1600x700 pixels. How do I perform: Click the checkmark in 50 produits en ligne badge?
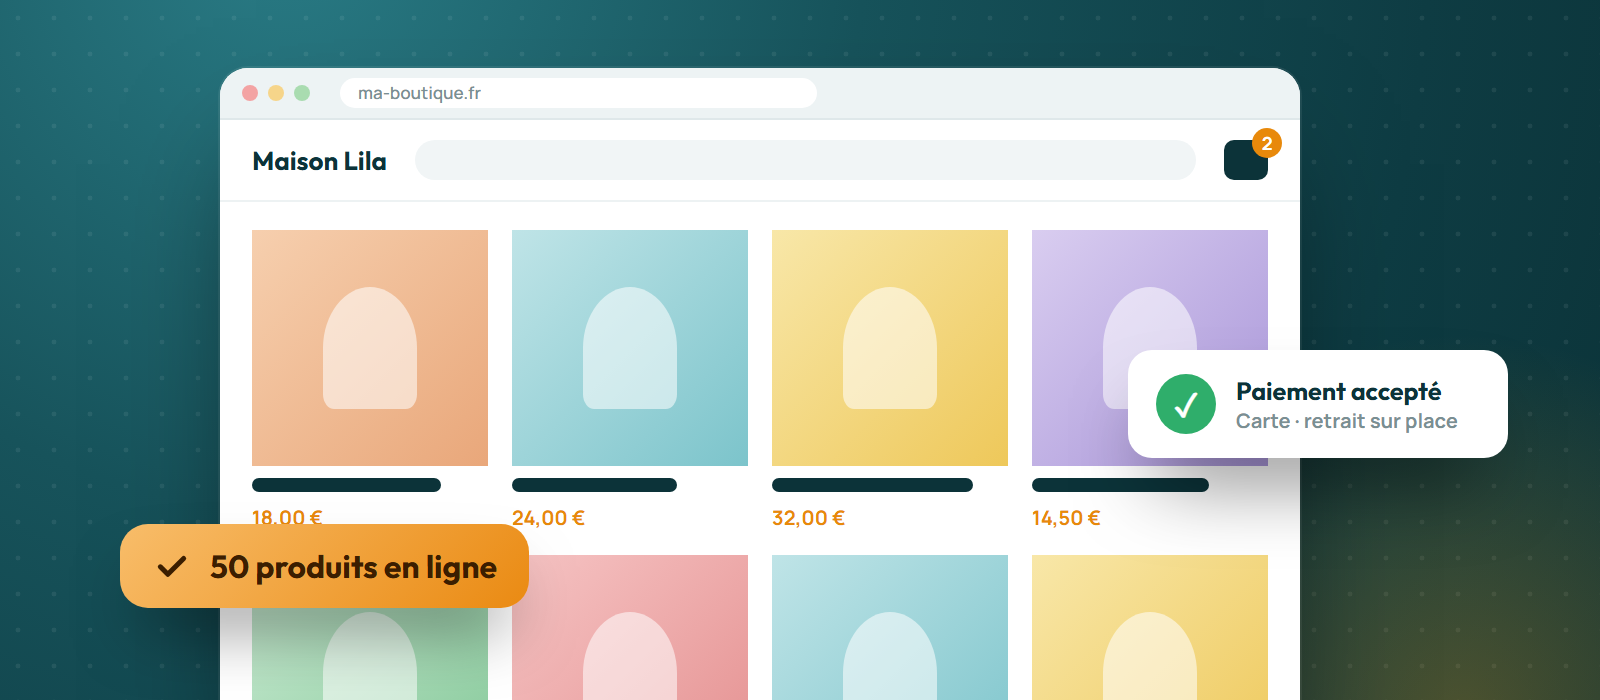click(x=172, y=567)
